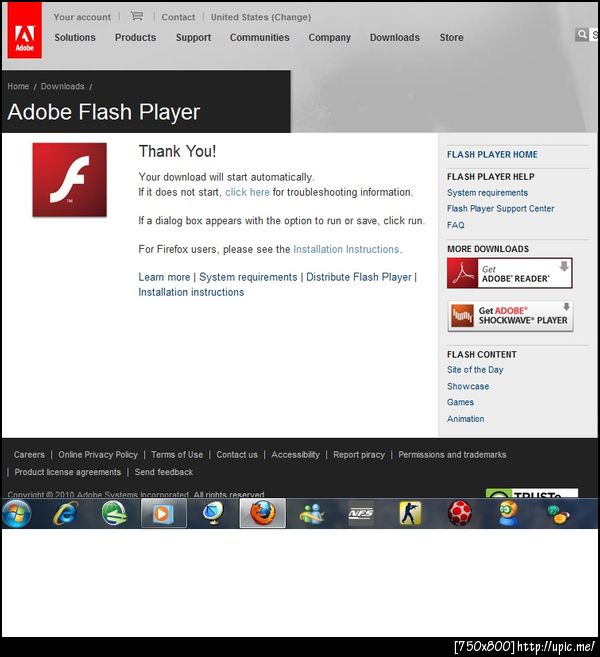Click the Contact link in header
The width and height of the screenshot is (600, 657).
click(178, 17)
